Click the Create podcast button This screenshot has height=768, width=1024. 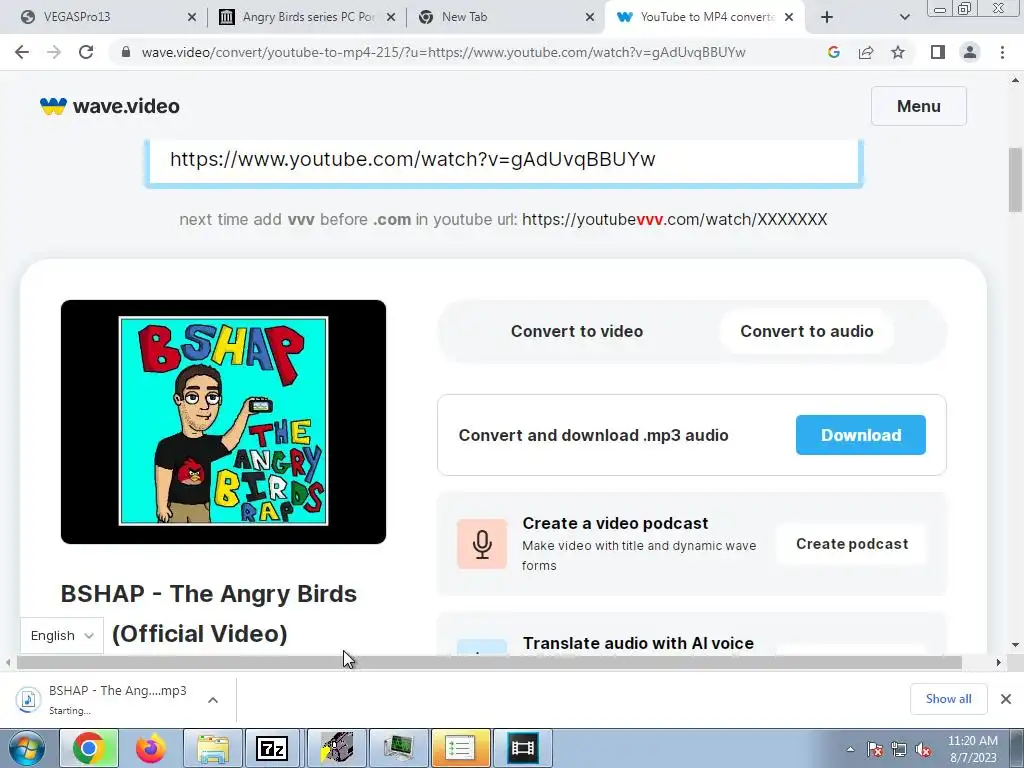[x=852, y=544]
